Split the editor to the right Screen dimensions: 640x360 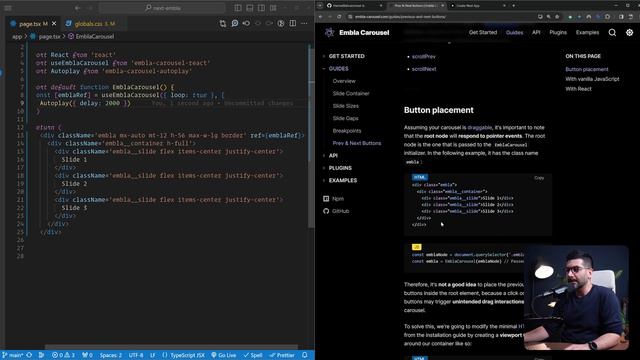click(293, 24)
